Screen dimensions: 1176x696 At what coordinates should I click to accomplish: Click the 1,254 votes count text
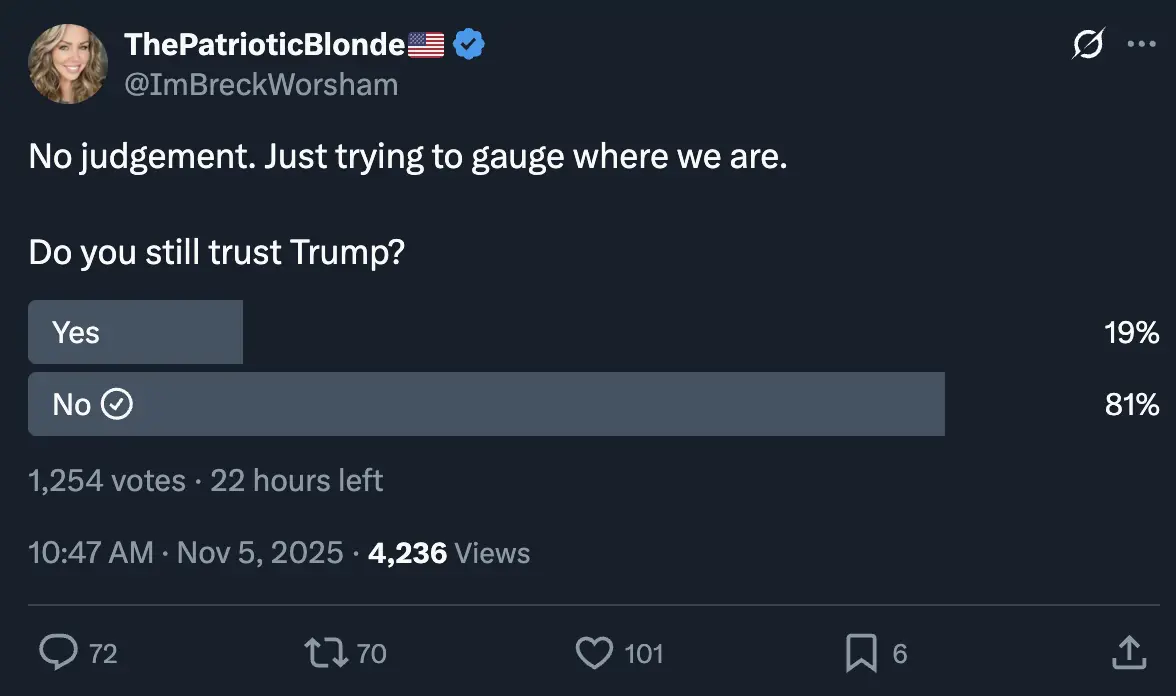[x=107, y=481]
